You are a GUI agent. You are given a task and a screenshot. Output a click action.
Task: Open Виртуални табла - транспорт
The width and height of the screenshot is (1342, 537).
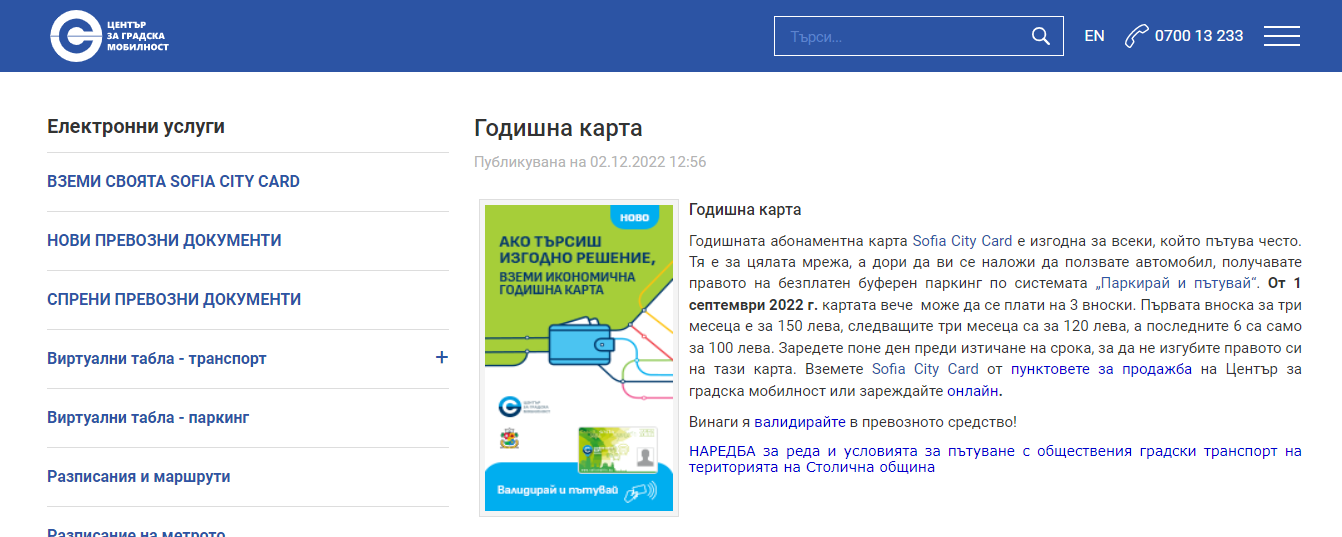point(157,359)
